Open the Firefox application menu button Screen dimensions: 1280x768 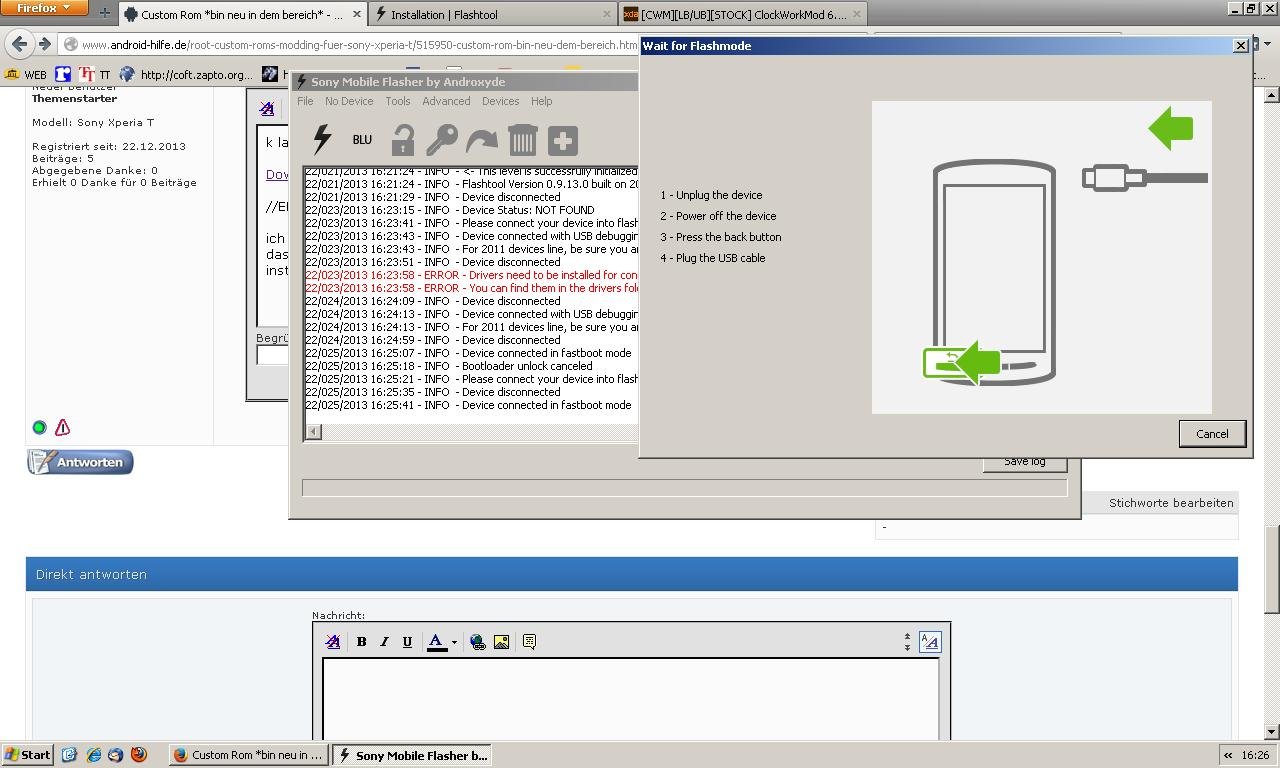(x=44, y=8)
